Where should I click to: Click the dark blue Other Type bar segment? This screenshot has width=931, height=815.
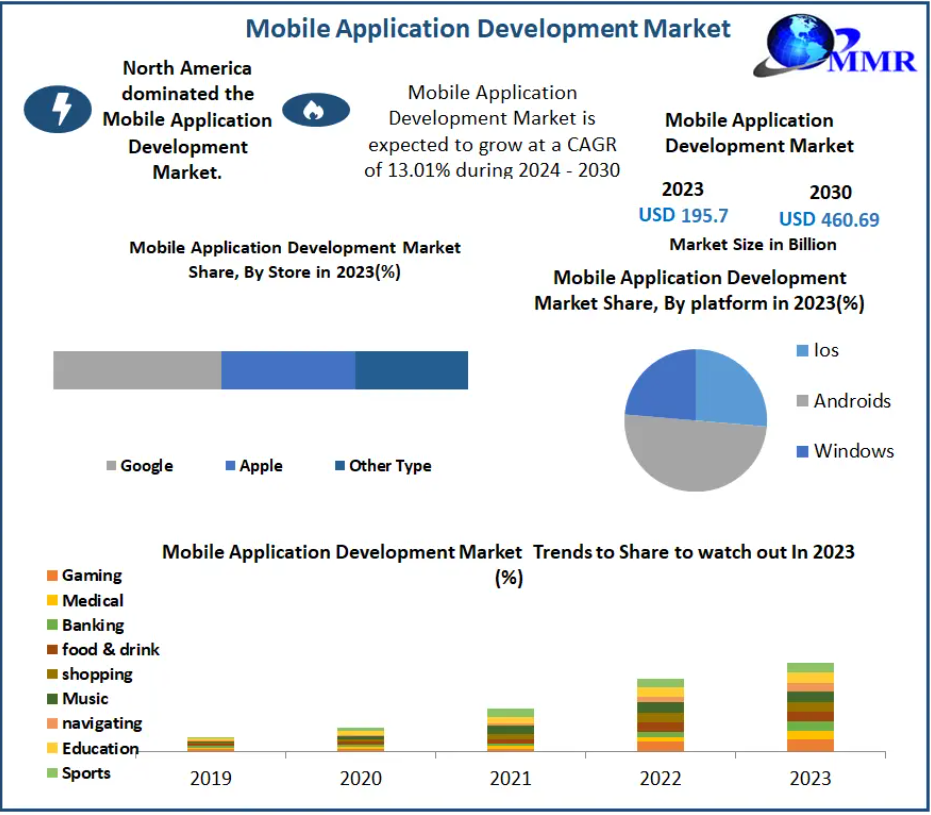411,370
